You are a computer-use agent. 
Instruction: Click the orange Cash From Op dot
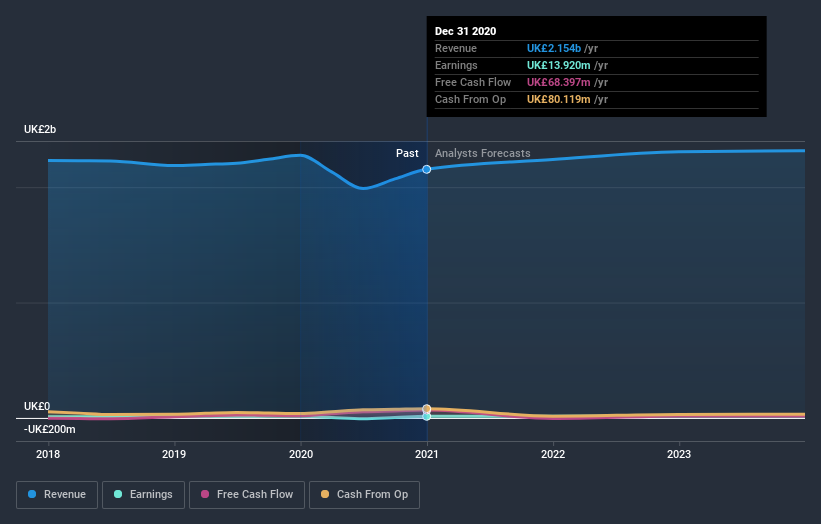coord(325,494)
